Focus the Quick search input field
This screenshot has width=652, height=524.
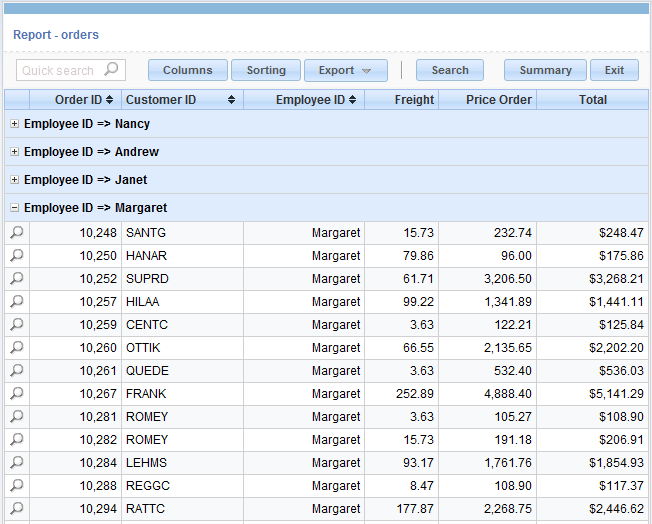tap(59, 70)
